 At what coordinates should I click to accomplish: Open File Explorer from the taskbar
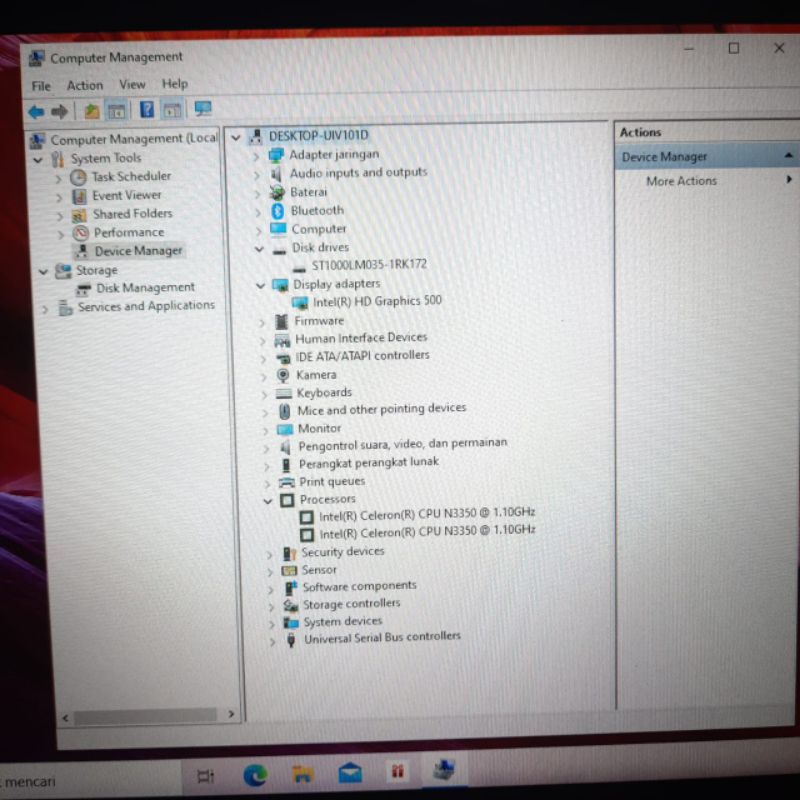302,773
